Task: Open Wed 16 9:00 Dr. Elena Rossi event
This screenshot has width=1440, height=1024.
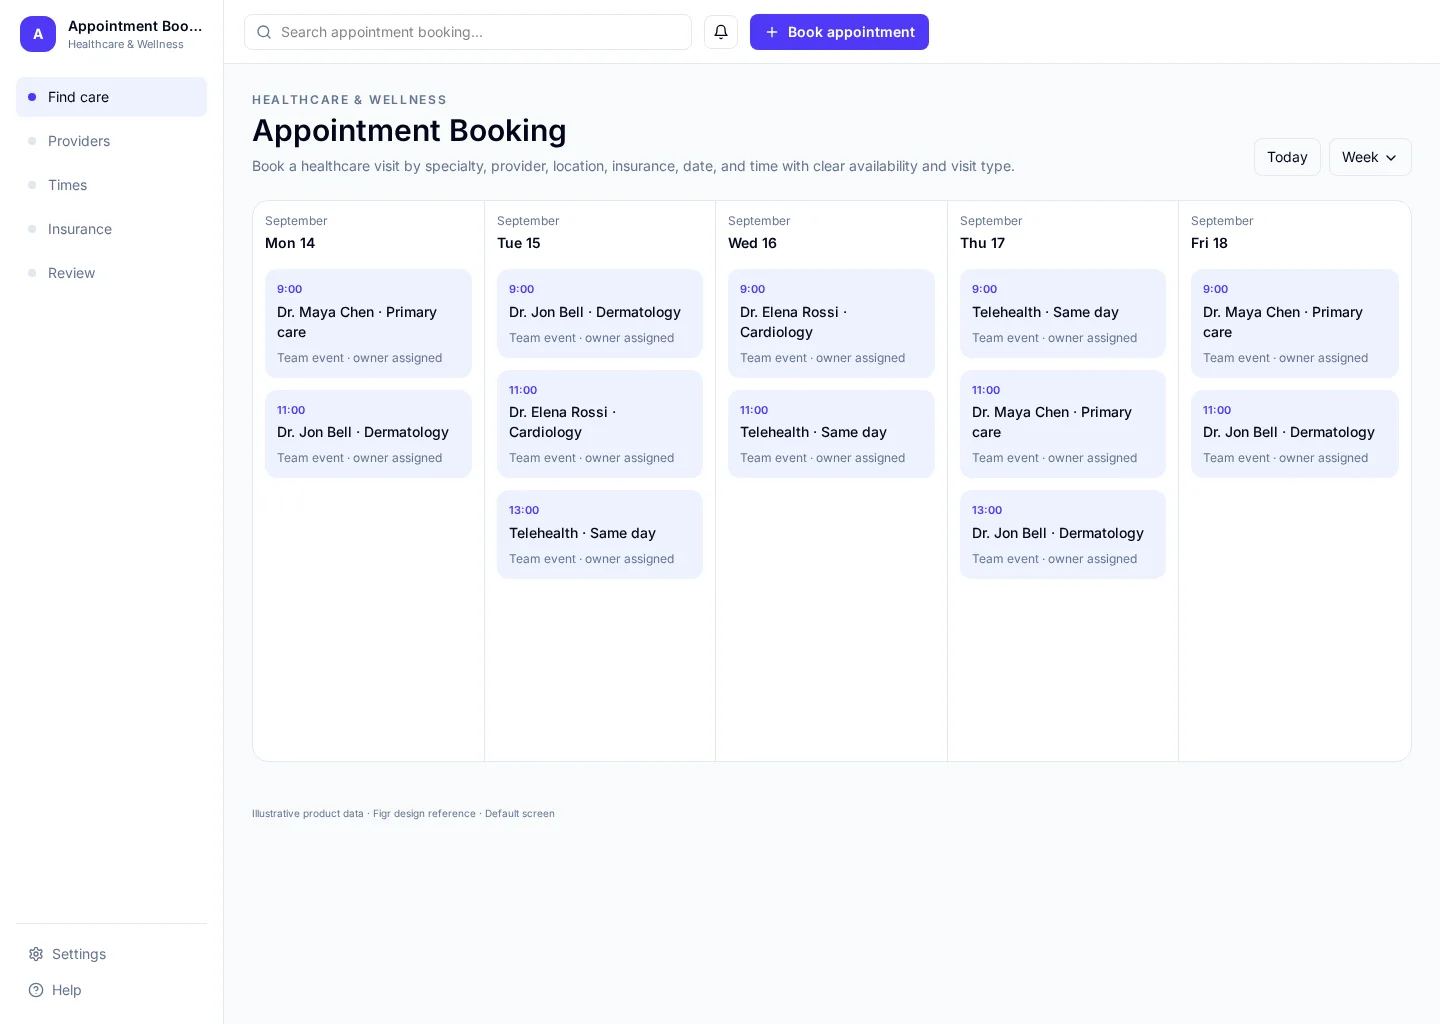Action: point(831,323)
